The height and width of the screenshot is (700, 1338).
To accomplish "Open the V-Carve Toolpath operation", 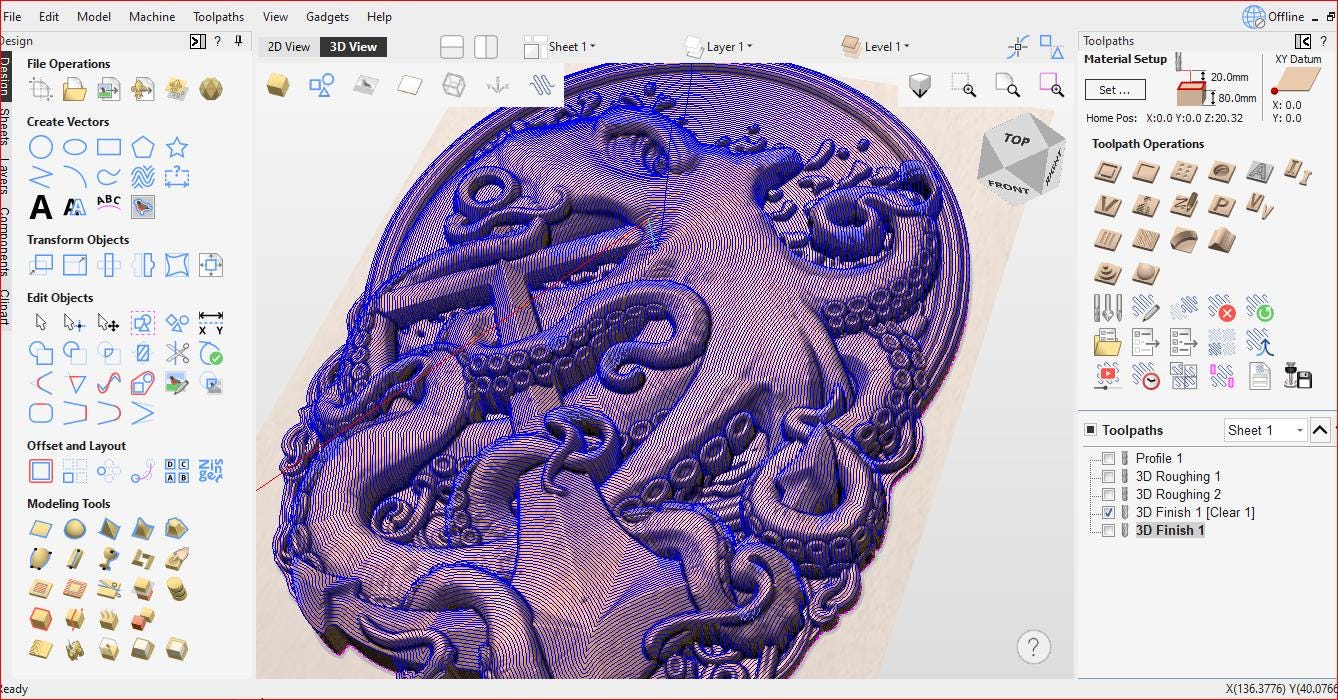I will (1106, 206).
